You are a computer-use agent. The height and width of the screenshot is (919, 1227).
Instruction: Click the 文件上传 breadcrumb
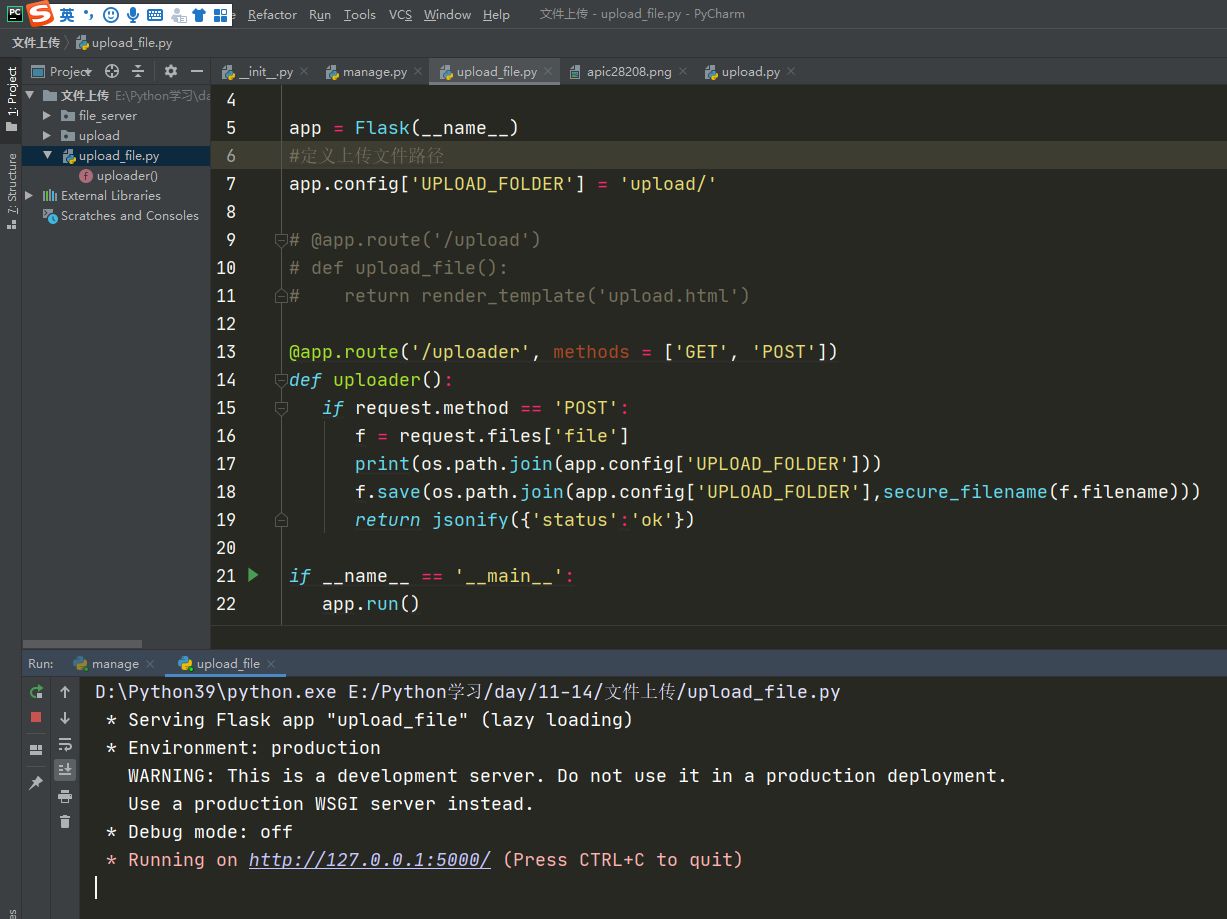(x=35, y=43)
